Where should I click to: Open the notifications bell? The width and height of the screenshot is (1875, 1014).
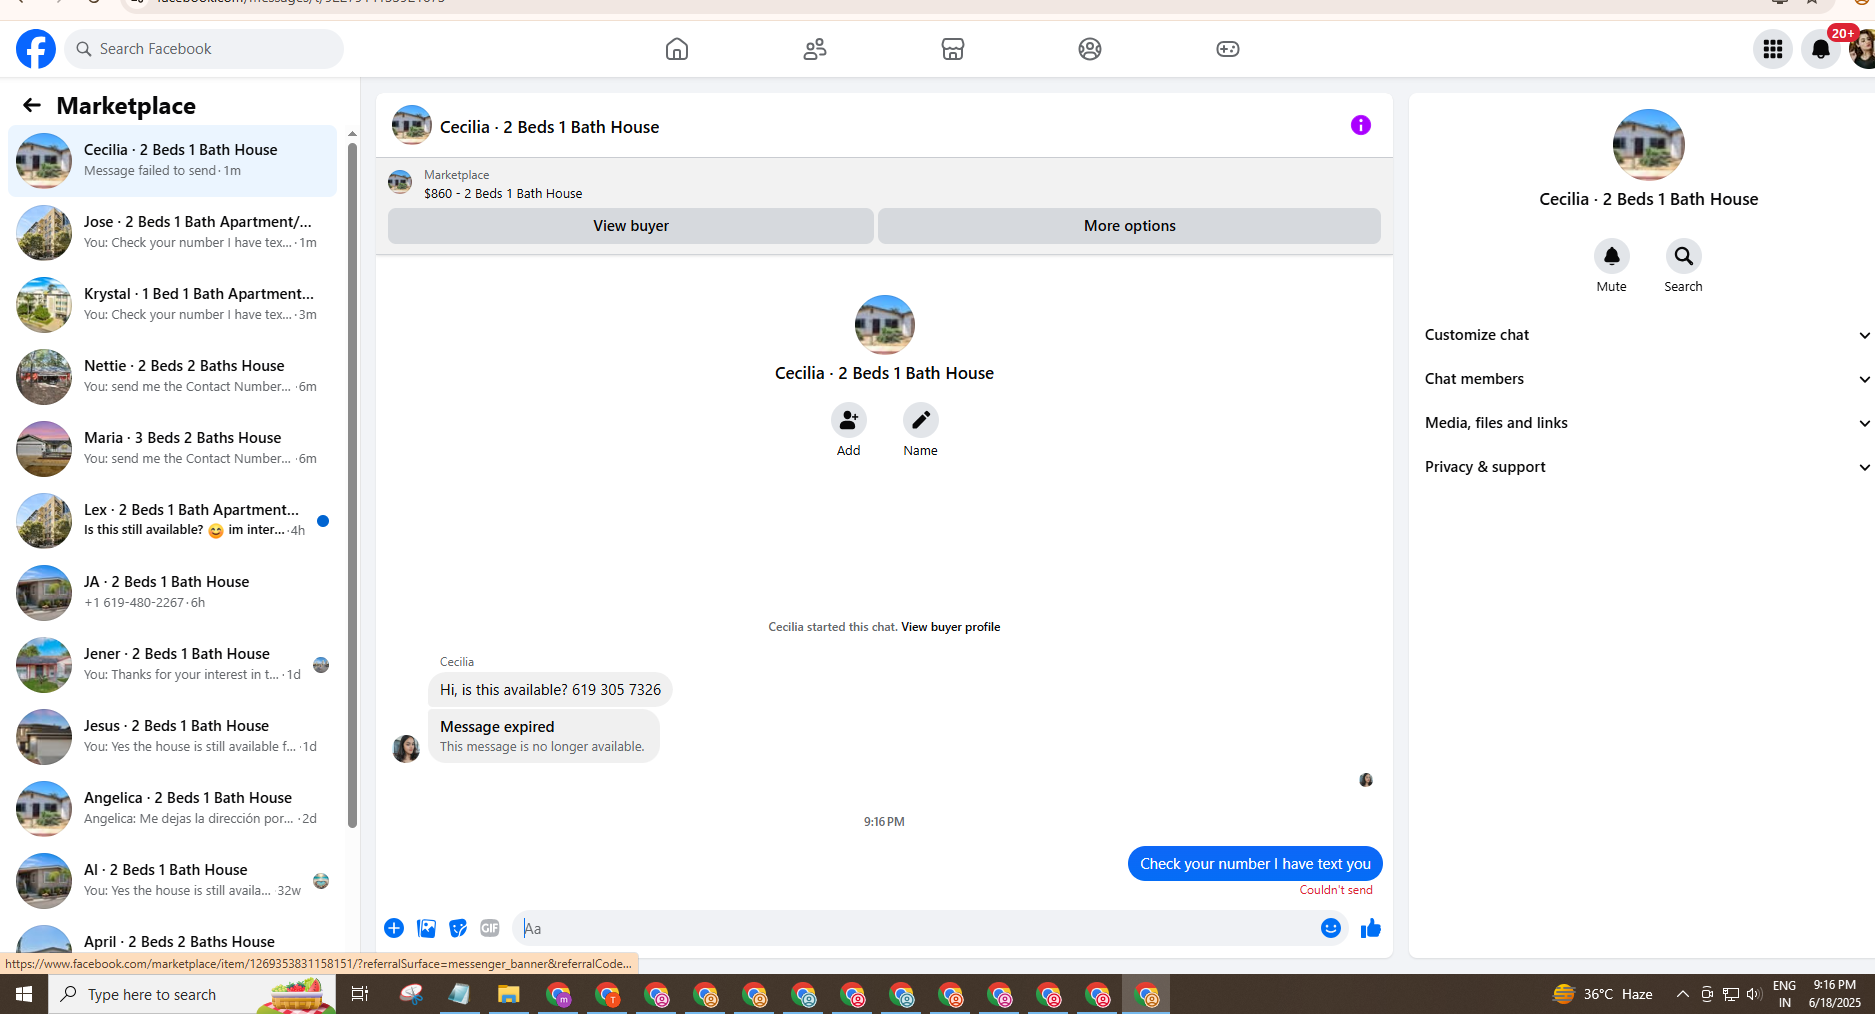click(x=1821, y=49)
